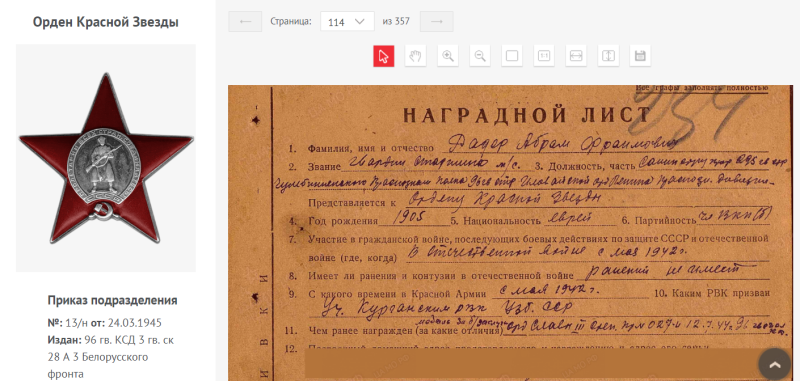
Task: Fit document to width
Action: click(576, 56)
